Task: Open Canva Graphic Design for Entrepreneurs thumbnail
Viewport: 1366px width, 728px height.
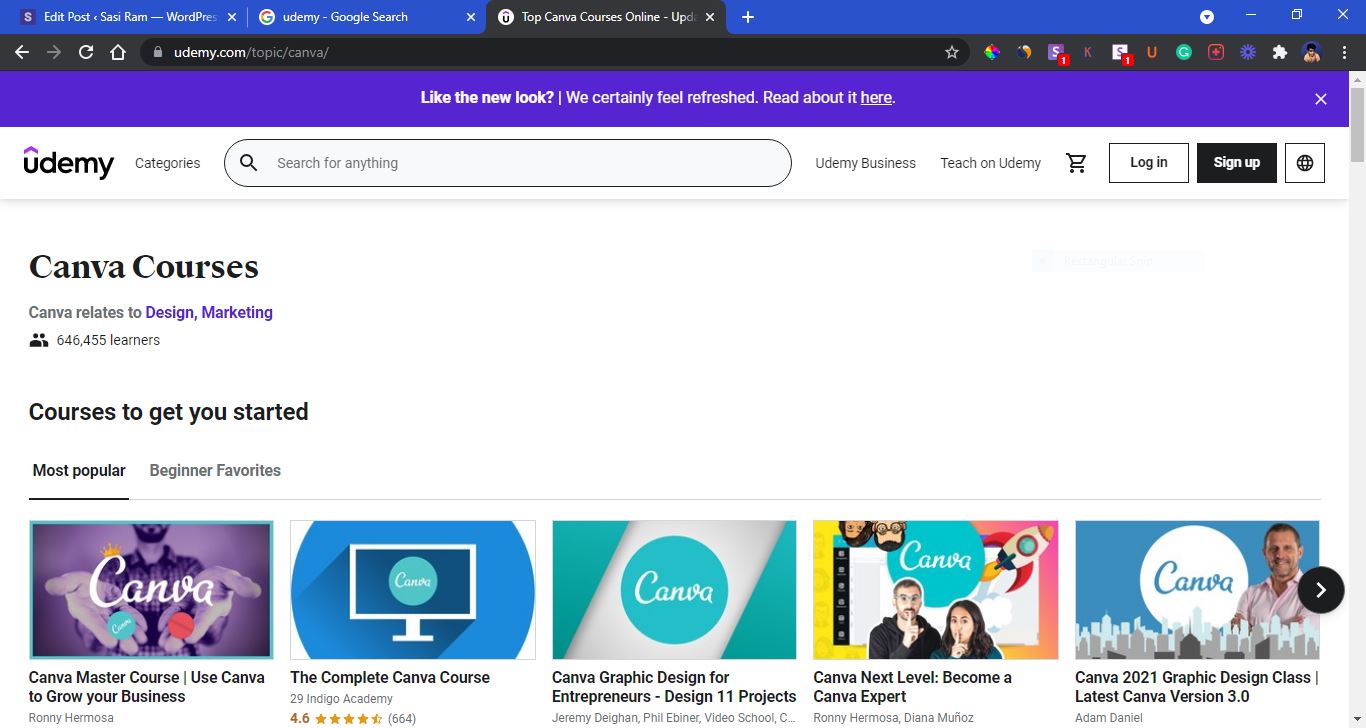Action: pyautogui.click(x=675, y=590)
